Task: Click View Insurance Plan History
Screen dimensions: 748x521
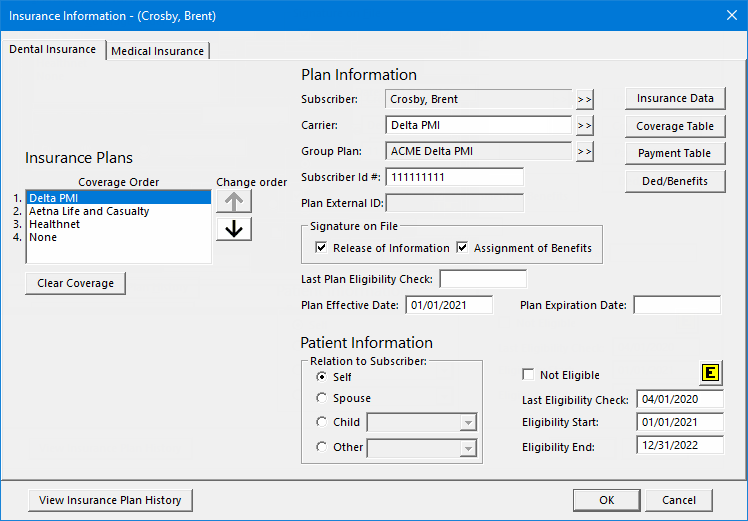Action: [x=110, y=500]
